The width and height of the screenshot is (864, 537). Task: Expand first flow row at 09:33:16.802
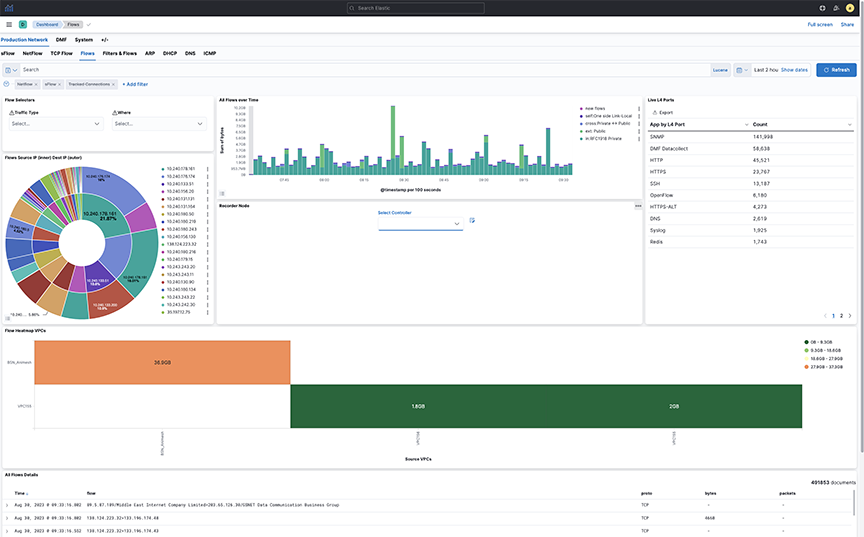tap(7, 505)
